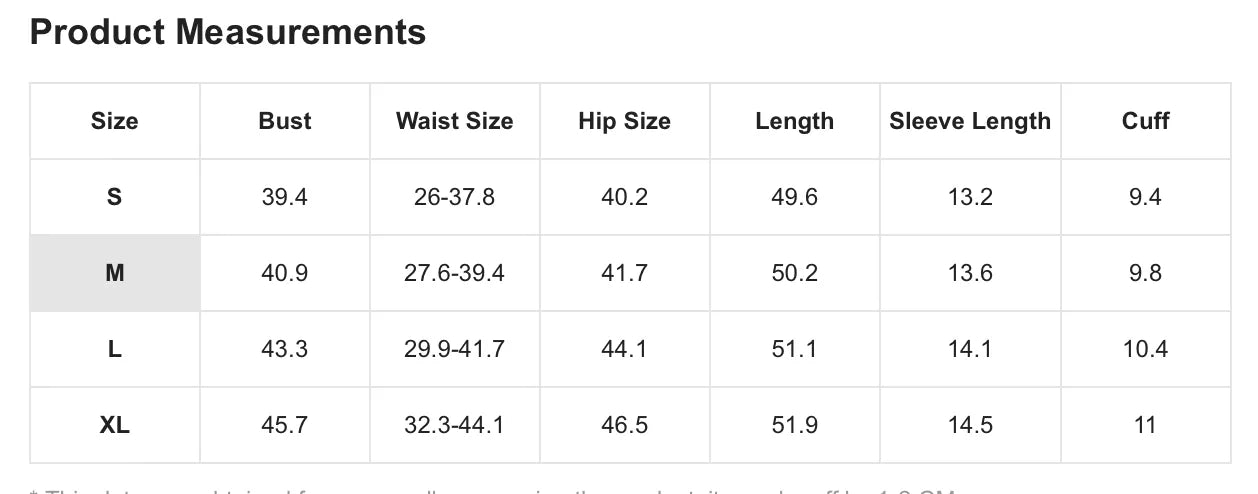Select the Waist Size column header
Screen dimensions: 1258x494
(x=454, y=121)
